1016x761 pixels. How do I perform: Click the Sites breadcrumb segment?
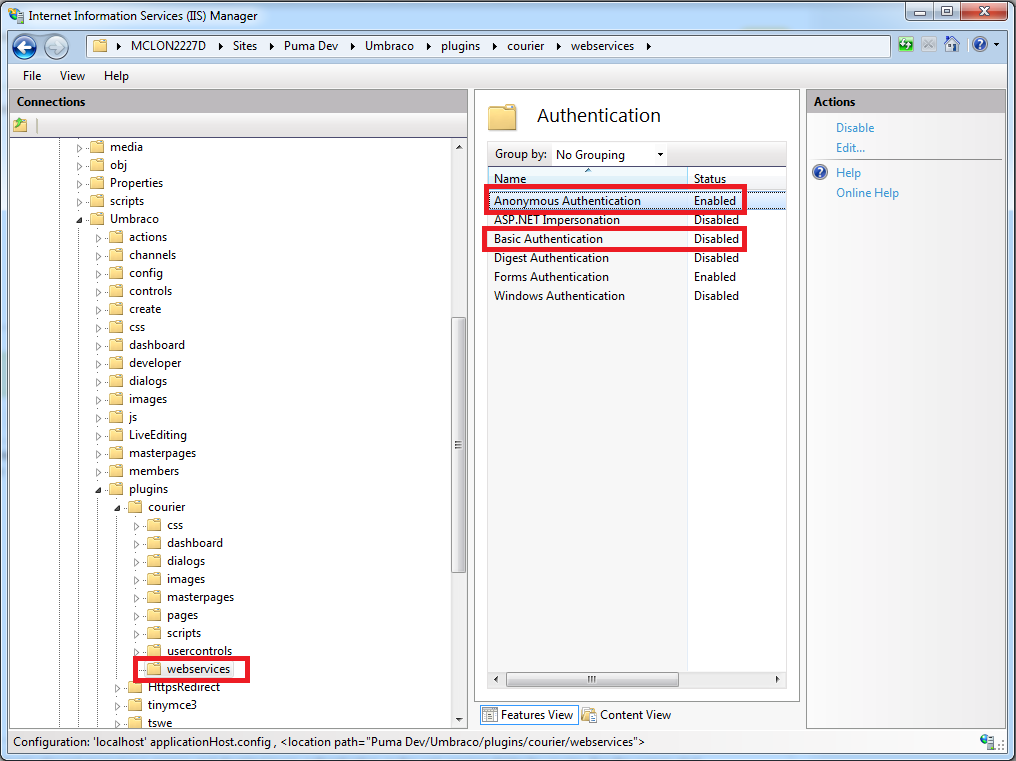tap(245, 46)
